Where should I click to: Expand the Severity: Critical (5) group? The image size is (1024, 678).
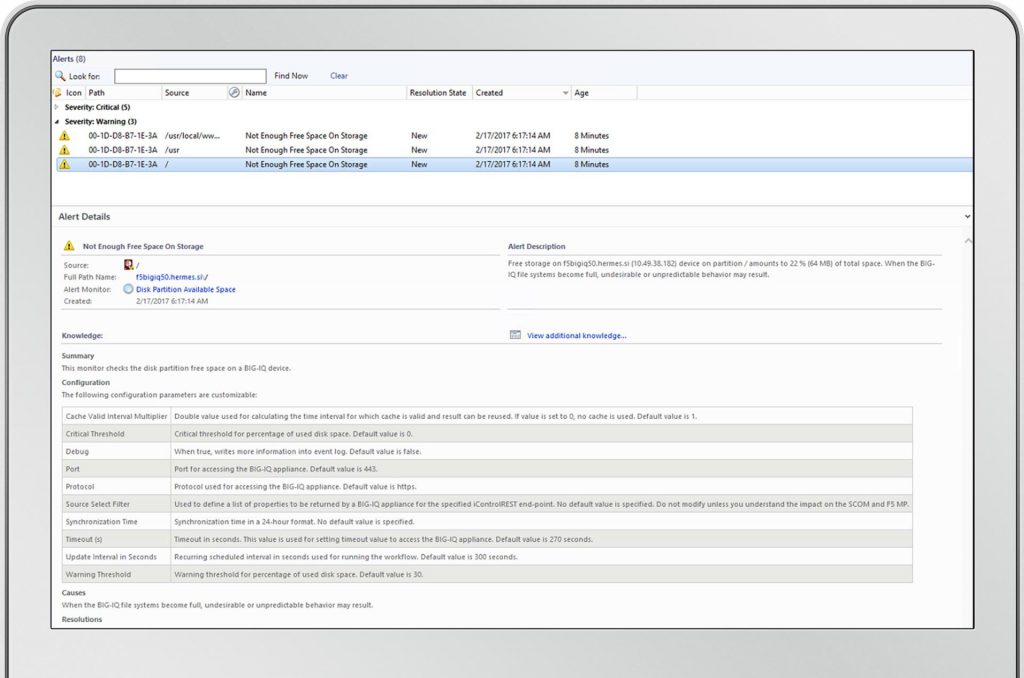tap(57, 107)
